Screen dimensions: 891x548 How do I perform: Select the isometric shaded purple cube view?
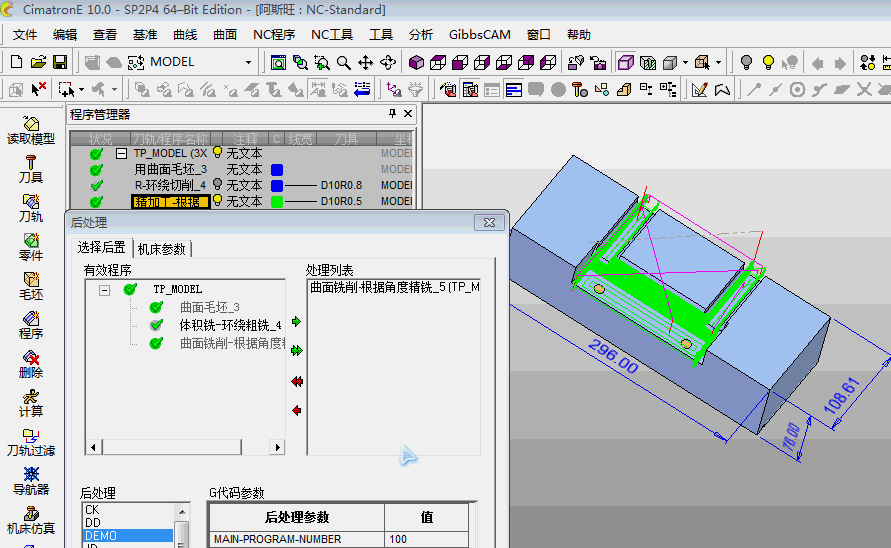click(x=416, y=63)
